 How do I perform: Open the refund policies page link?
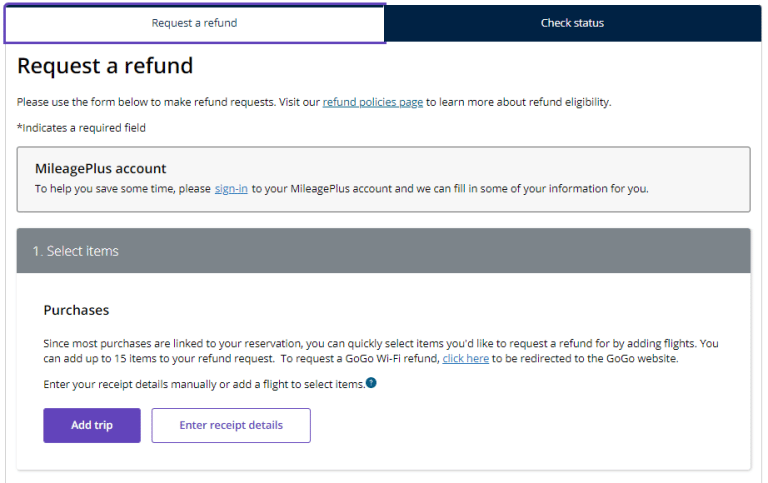(373, 102)
